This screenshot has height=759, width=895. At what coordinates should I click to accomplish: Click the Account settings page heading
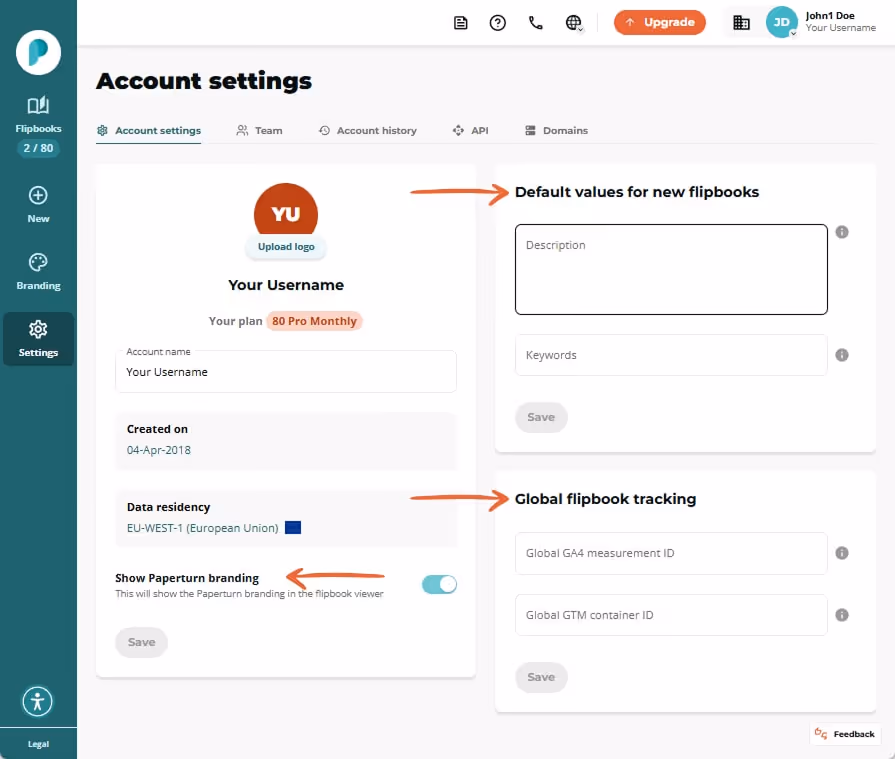[204, 81]
